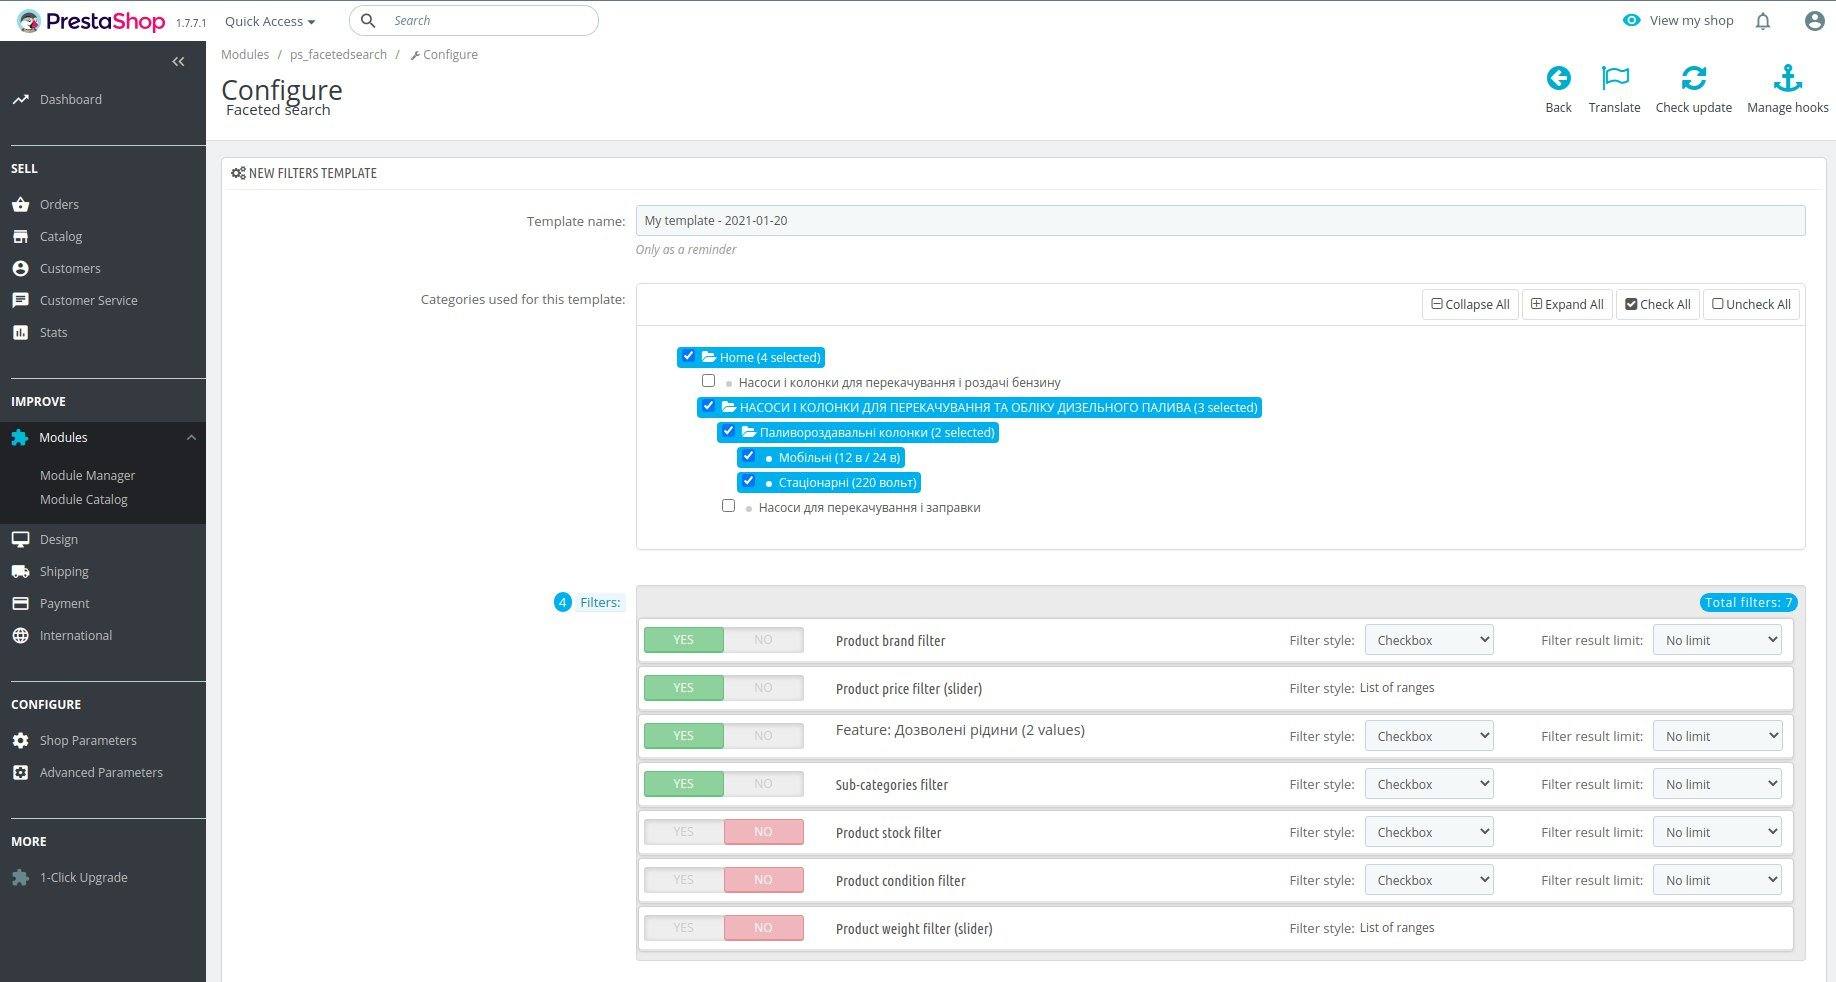Open the Catalog sidebar menu
The height and width of the screenshot is (982, 1836).
(x=61, y=237)
